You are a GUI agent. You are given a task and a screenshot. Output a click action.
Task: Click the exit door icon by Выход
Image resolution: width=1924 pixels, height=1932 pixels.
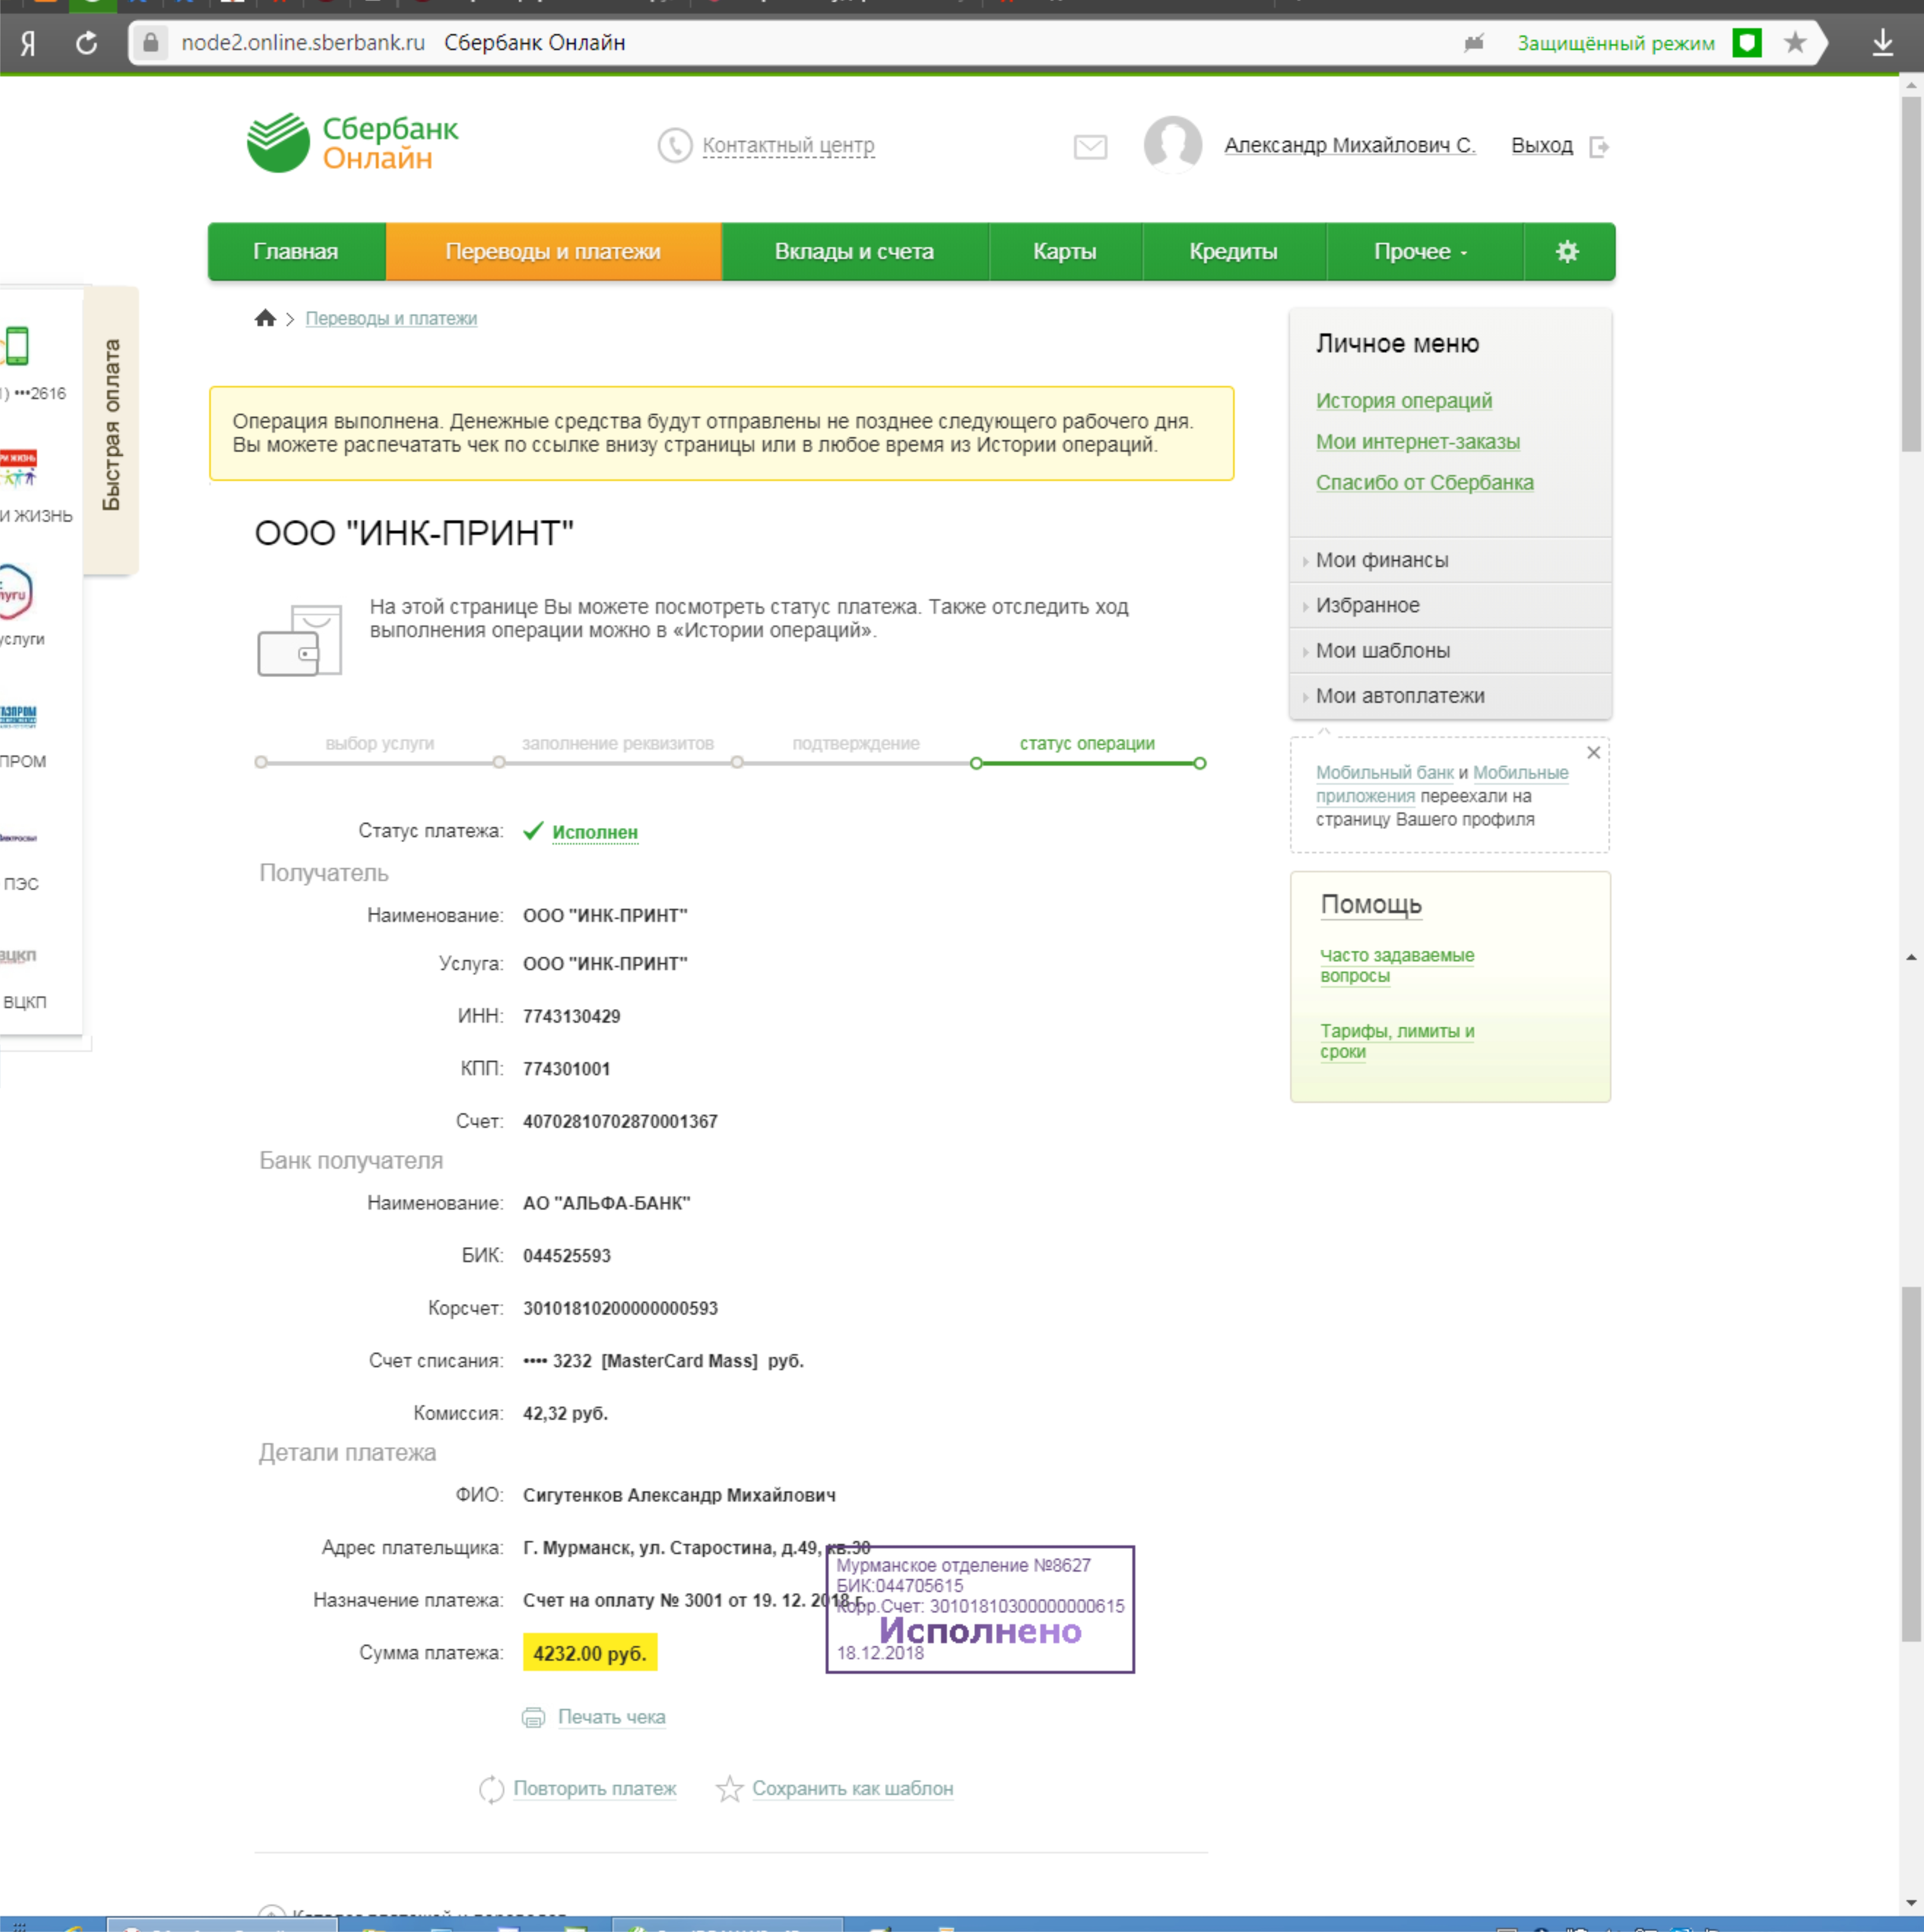1599,147
